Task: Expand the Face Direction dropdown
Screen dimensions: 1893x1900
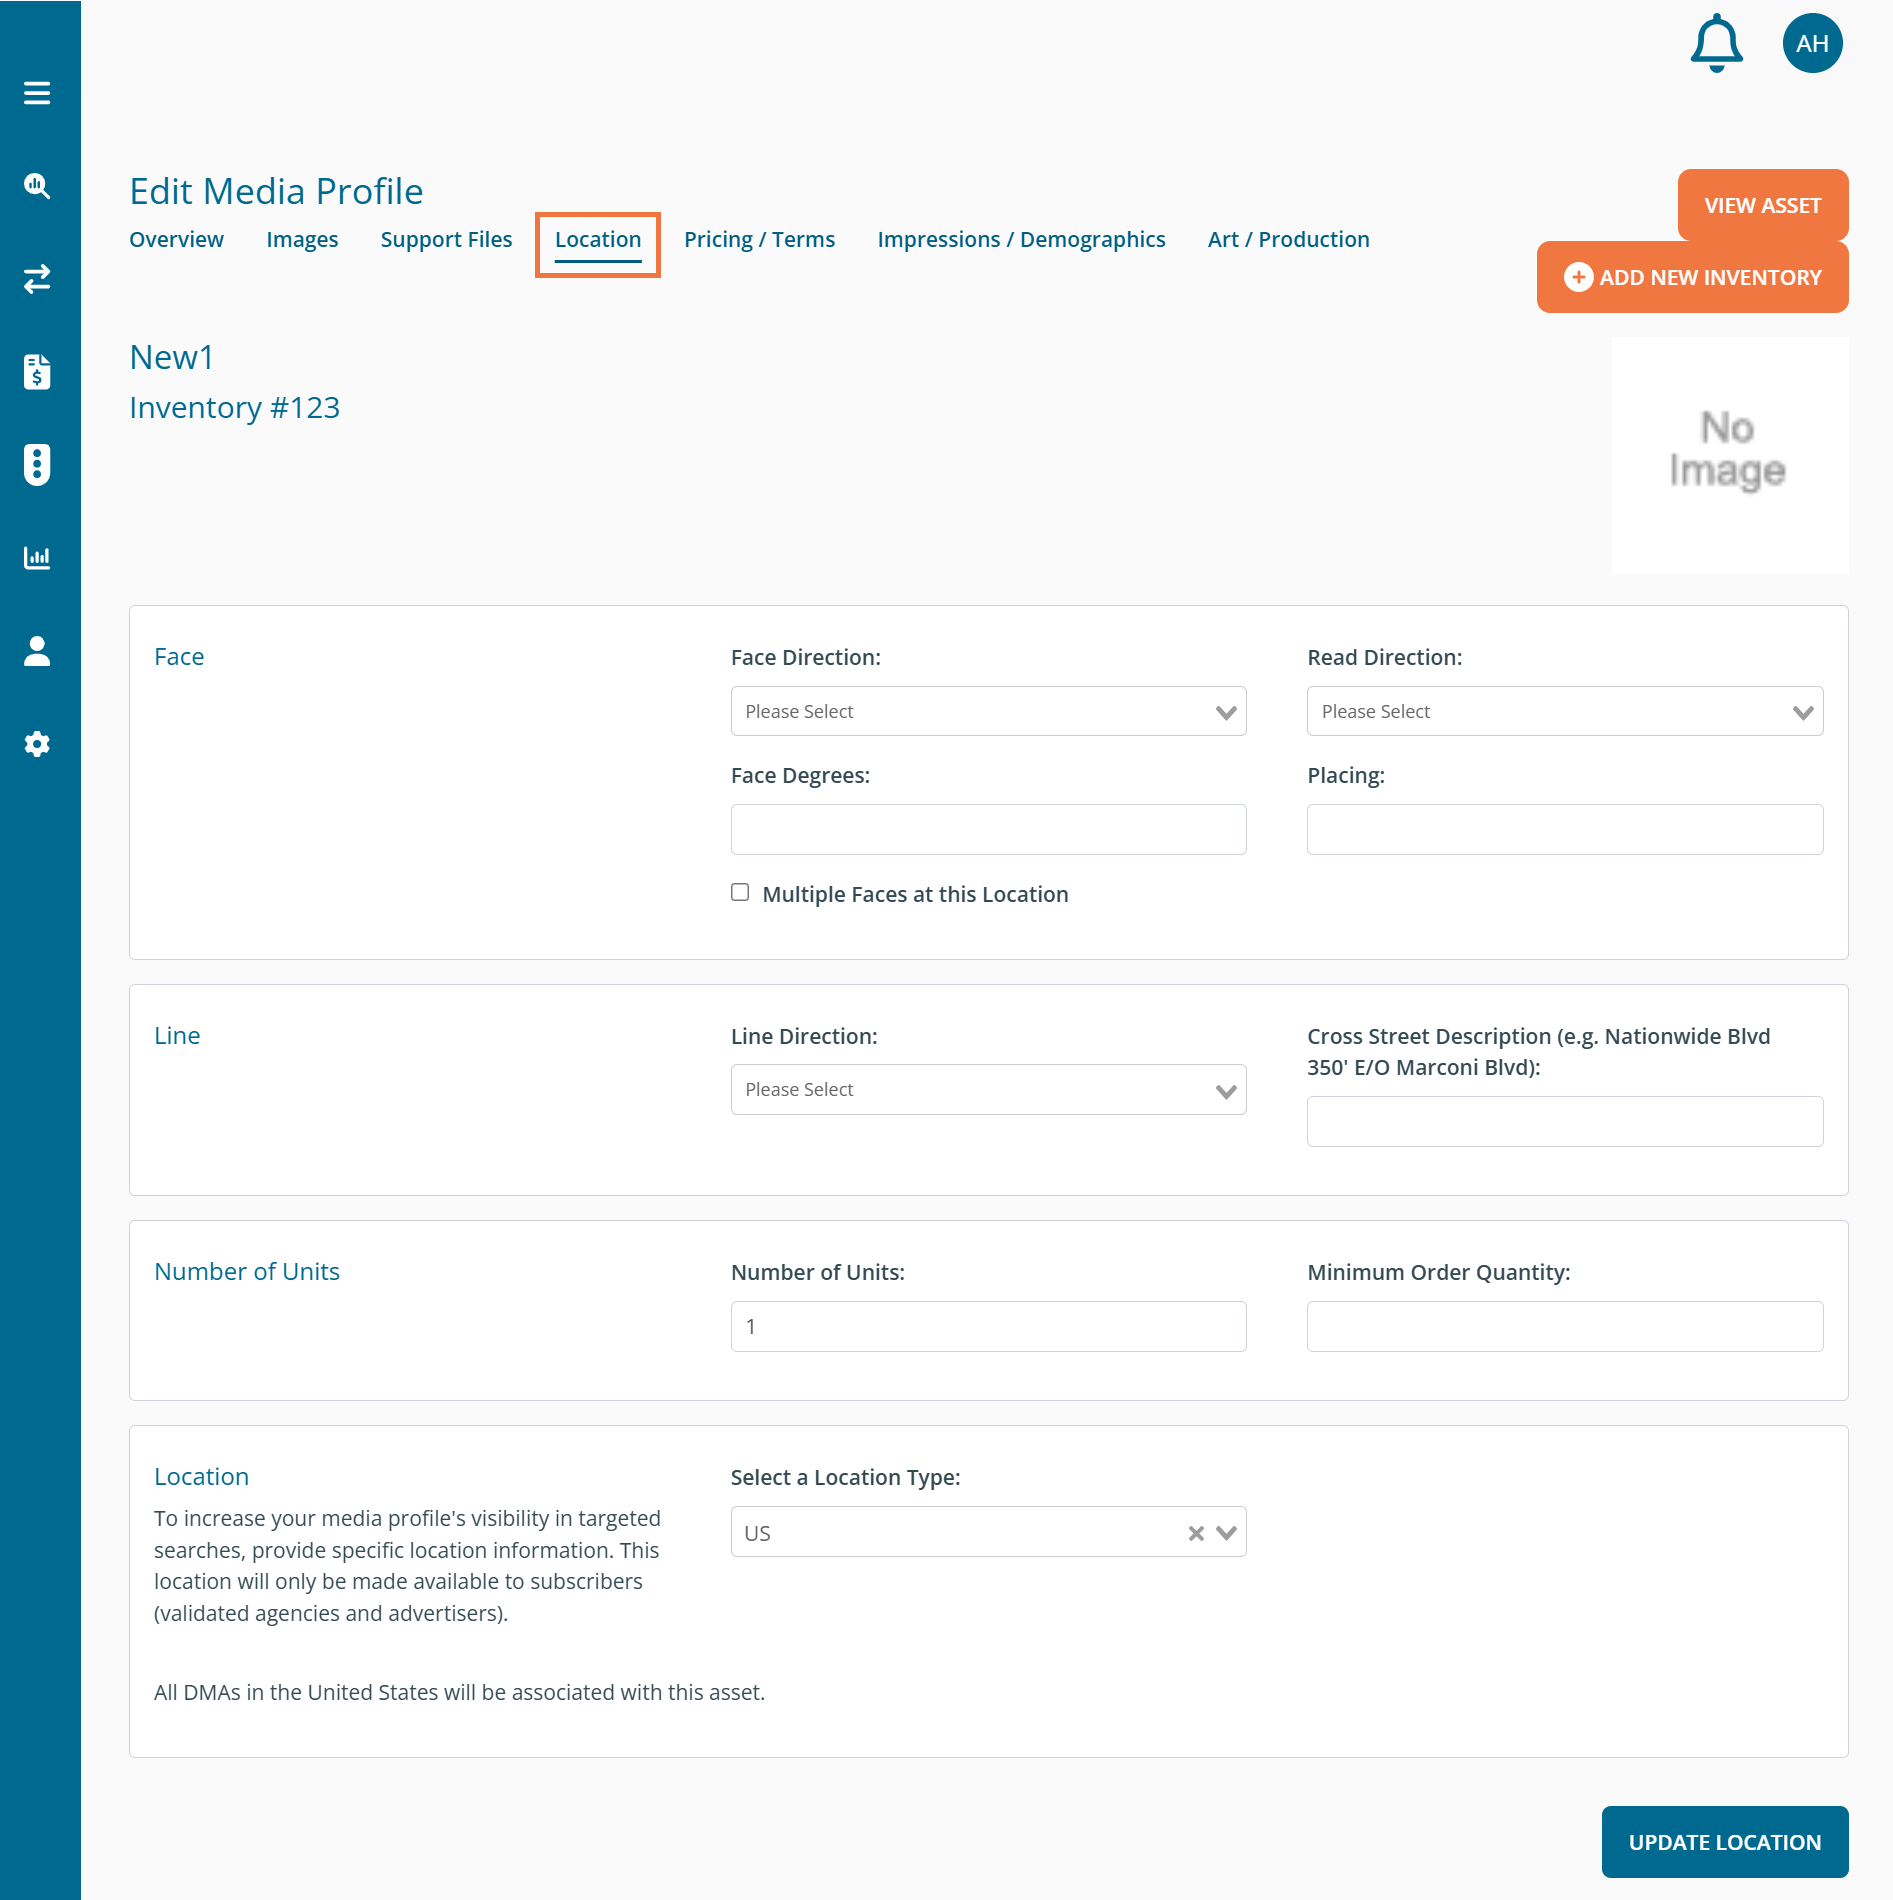Action: coord(988,711)
